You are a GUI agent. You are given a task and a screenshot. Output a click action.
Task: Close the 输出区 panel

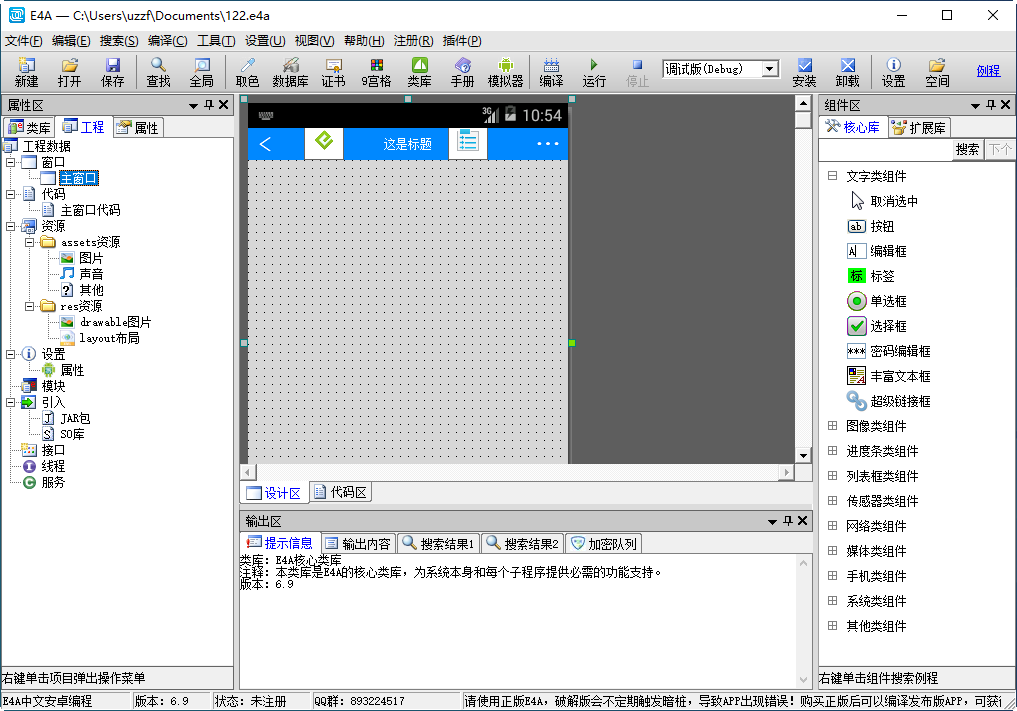(802, 520)
